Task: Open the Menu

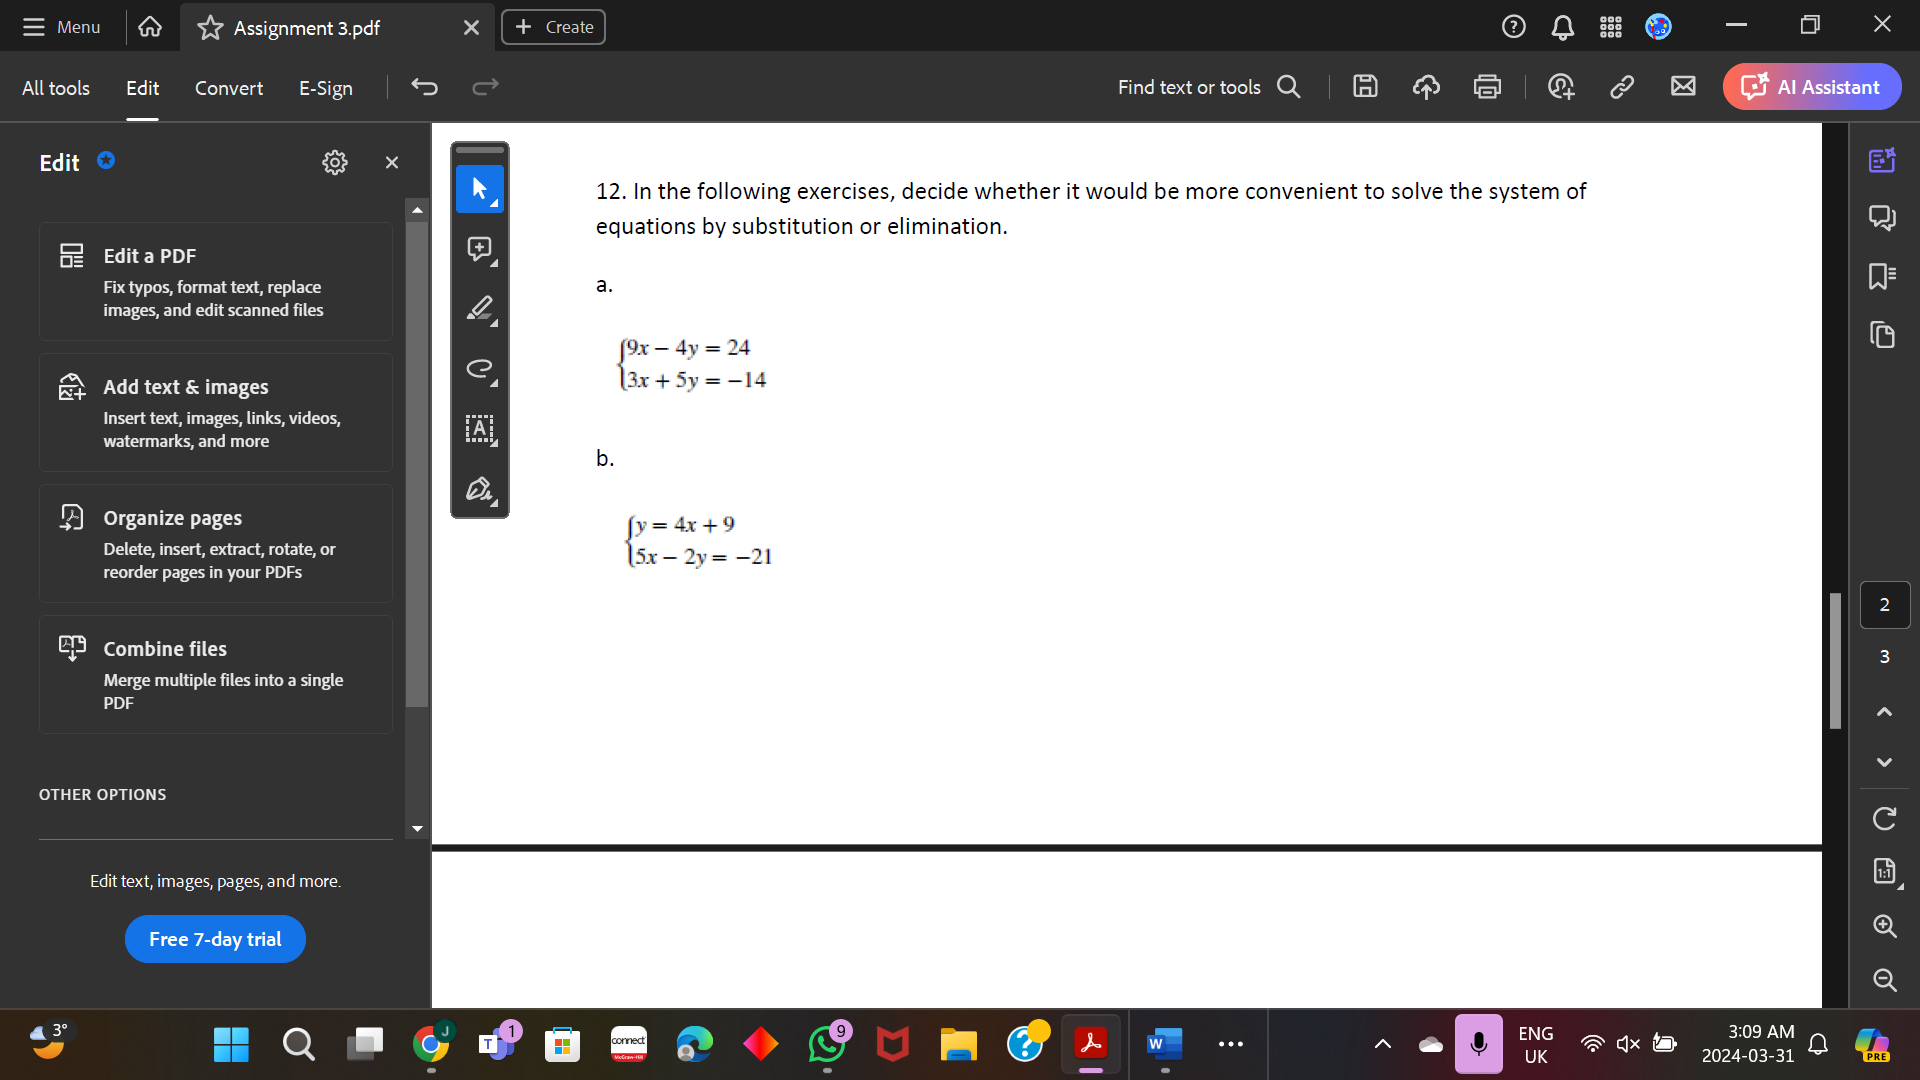Action: 61,27
